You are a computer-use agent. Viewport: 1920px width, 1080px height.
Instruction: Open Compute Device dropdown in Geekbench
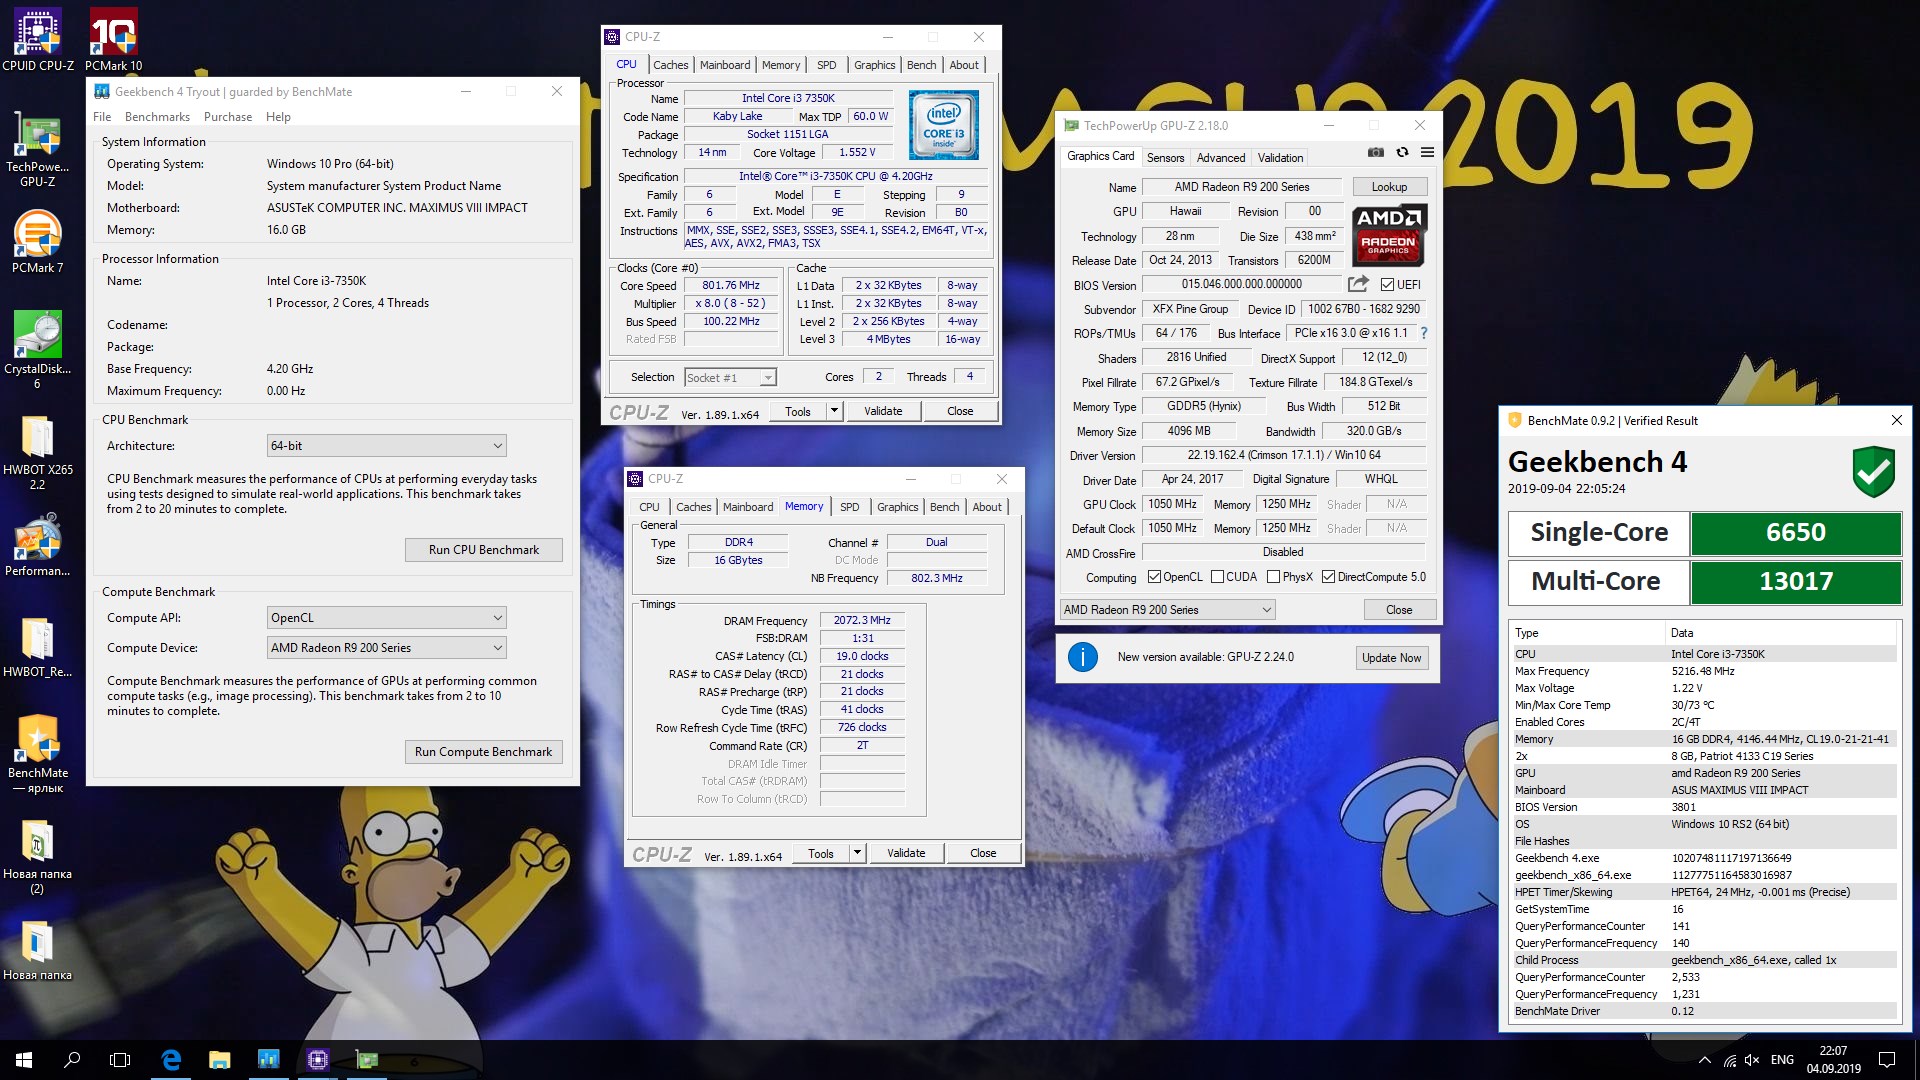click(386, 648)
